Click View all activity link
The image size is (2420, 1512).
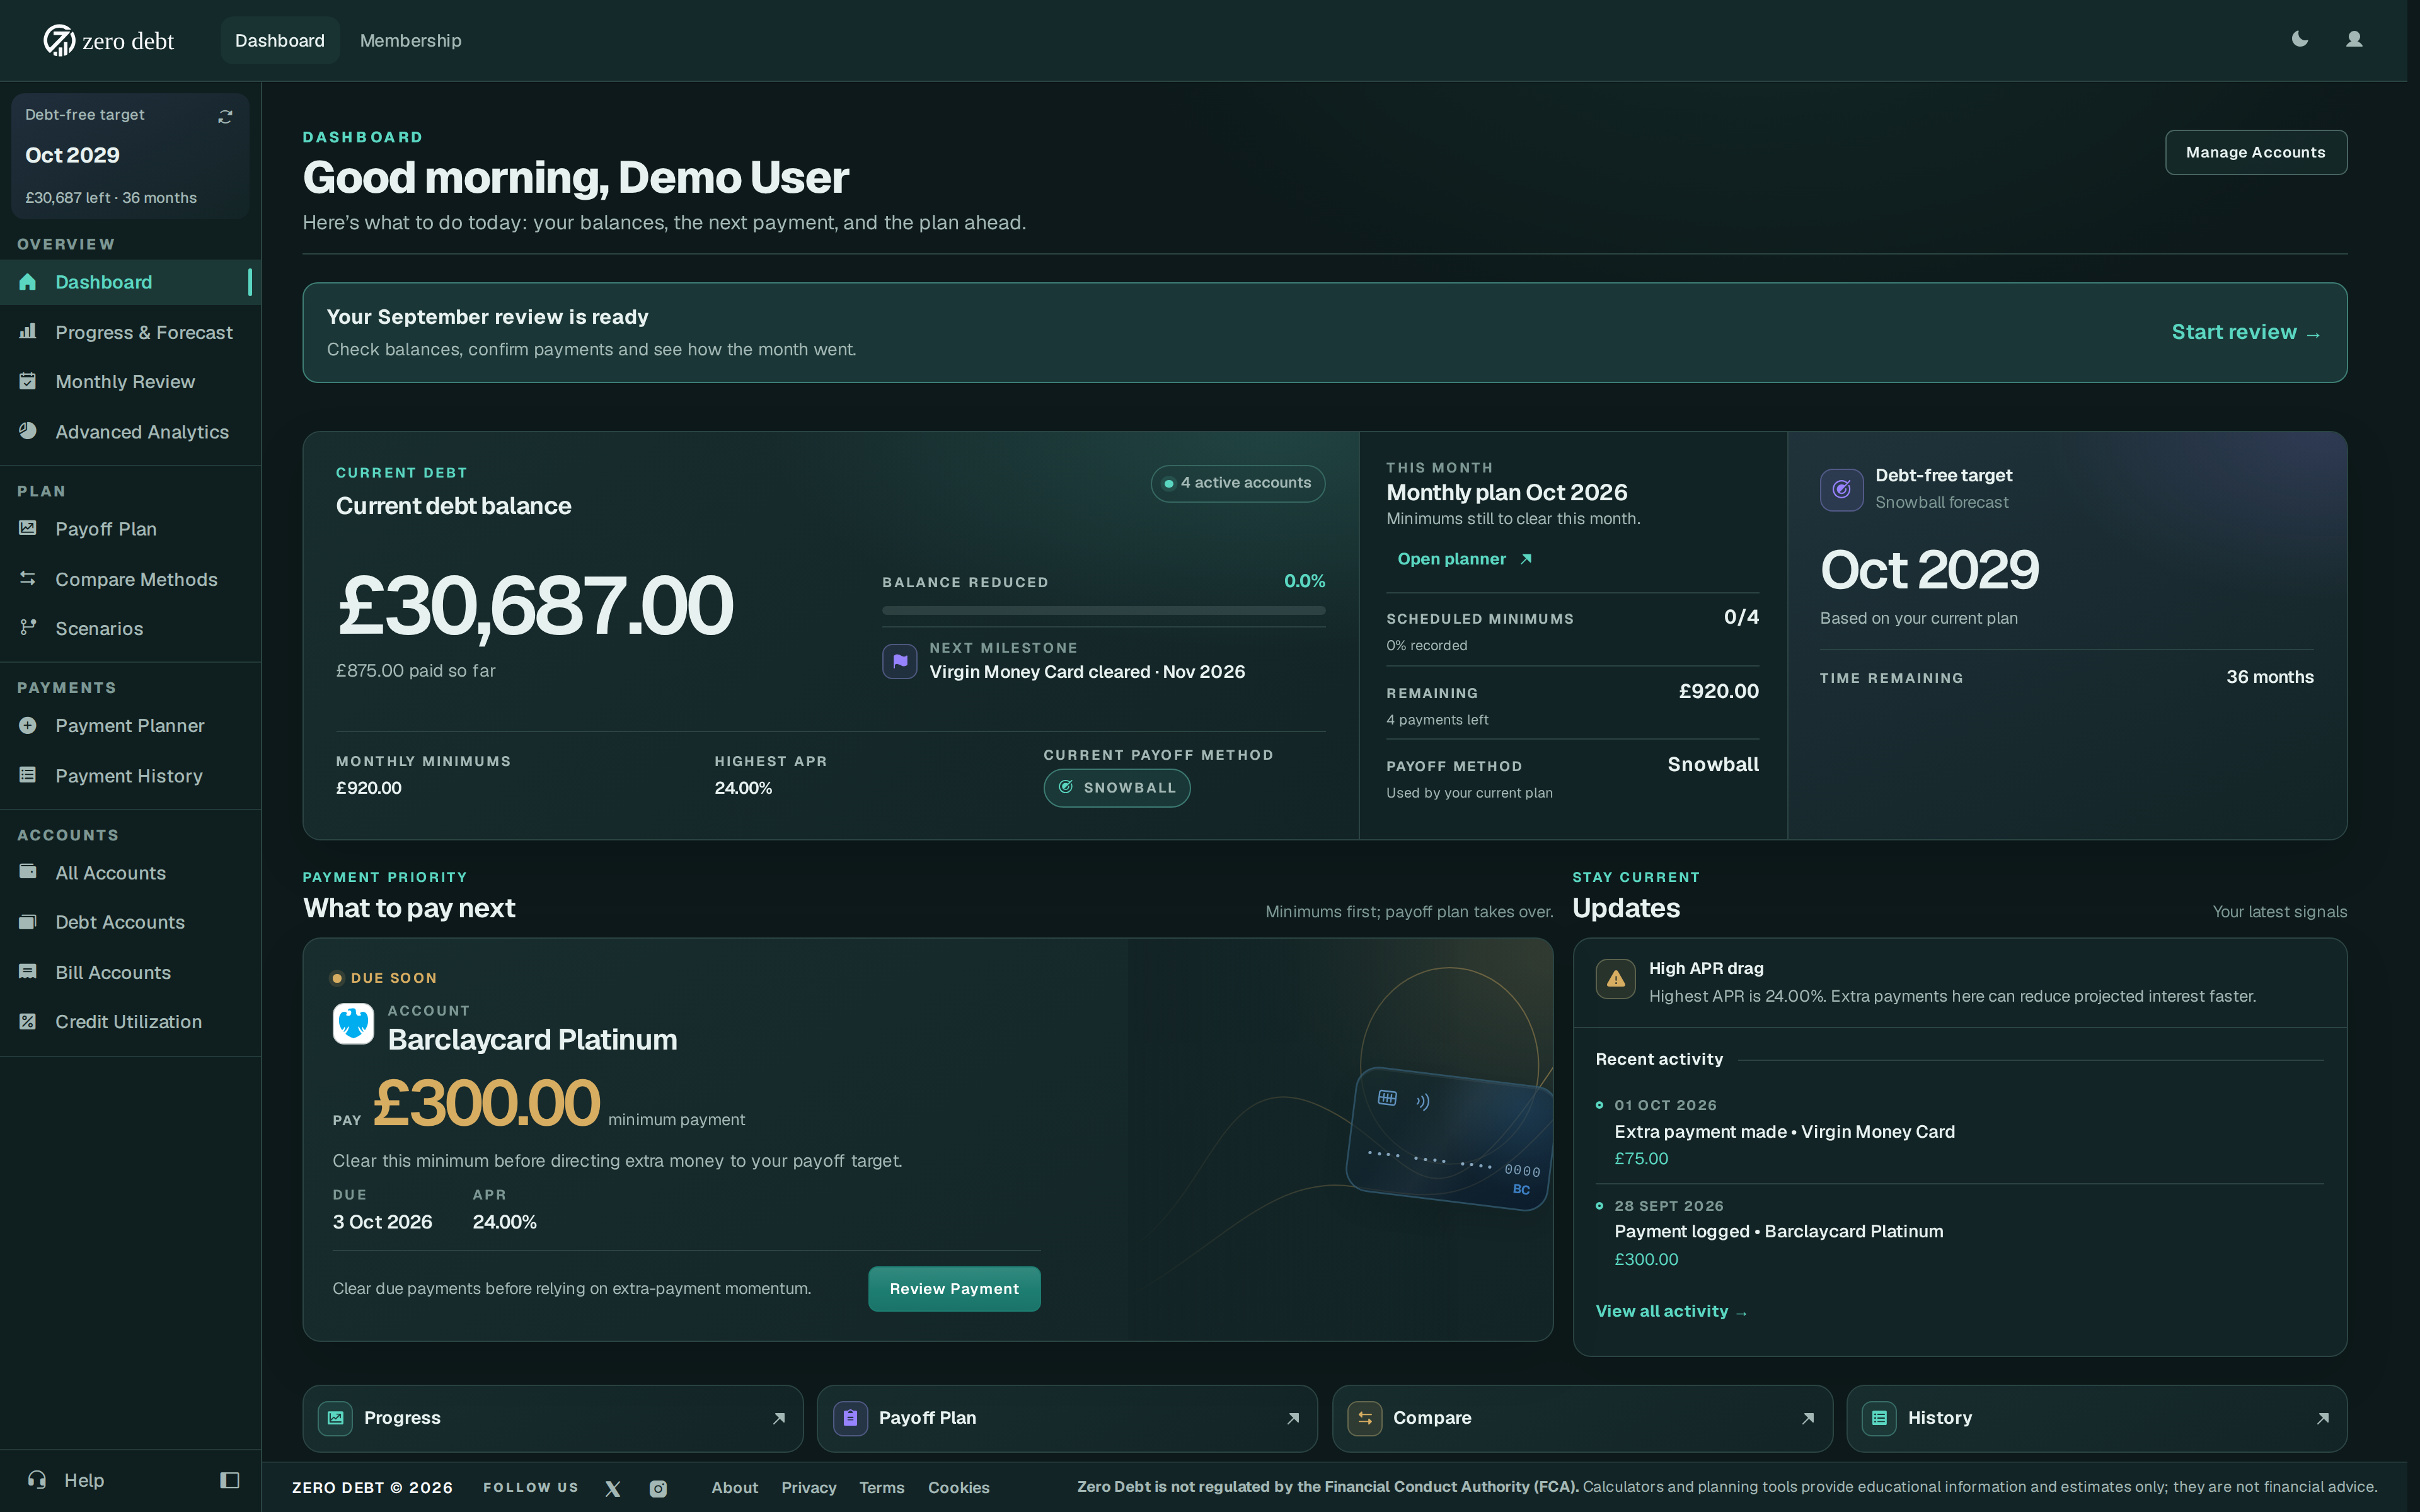1671,1311
